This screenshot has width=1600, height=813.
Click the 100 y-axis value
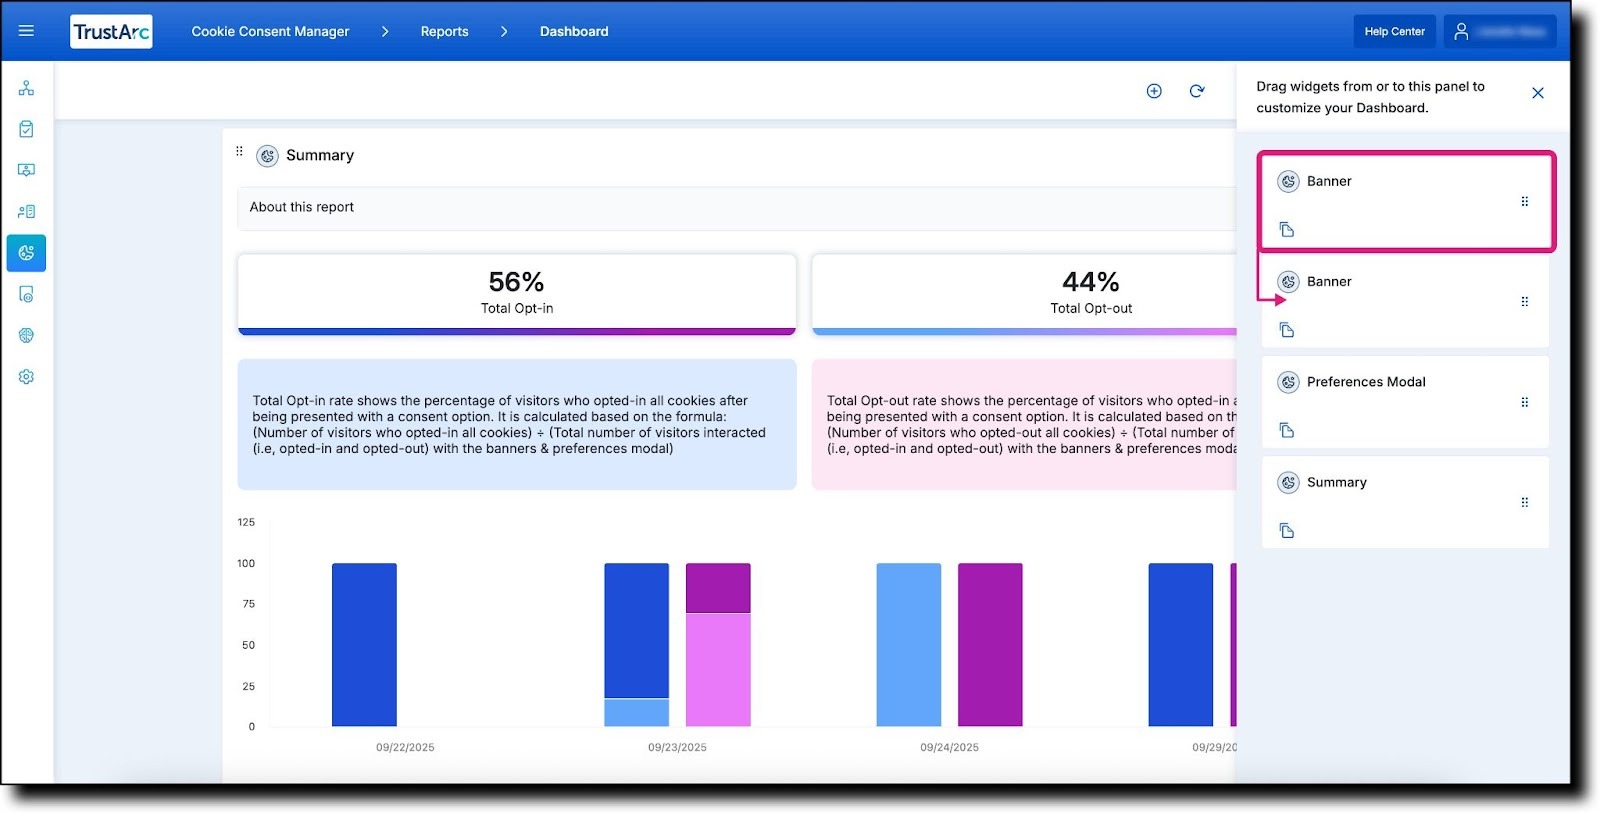click(246, 564)
